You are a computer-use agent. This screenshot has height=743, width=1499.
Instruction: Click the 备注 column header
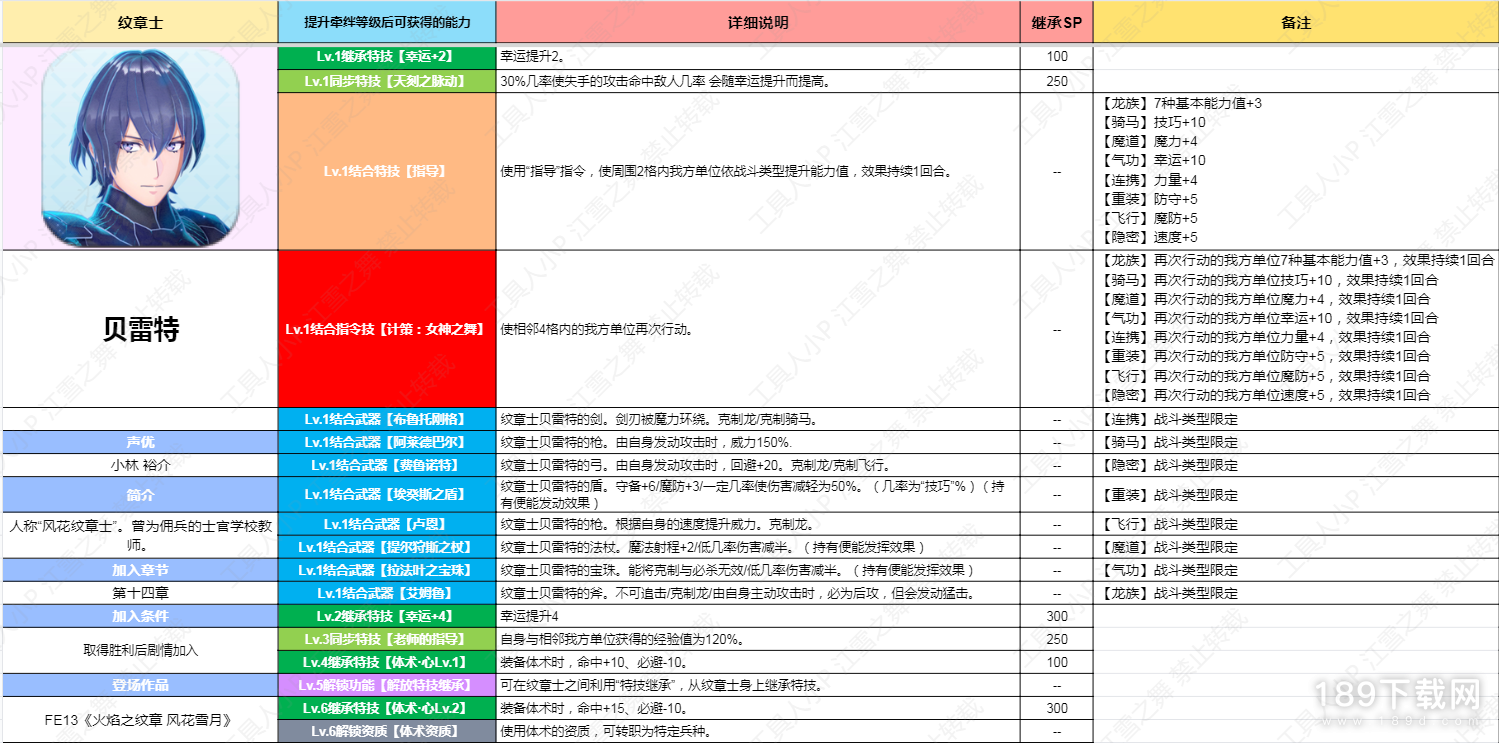tap(1295, 22)
